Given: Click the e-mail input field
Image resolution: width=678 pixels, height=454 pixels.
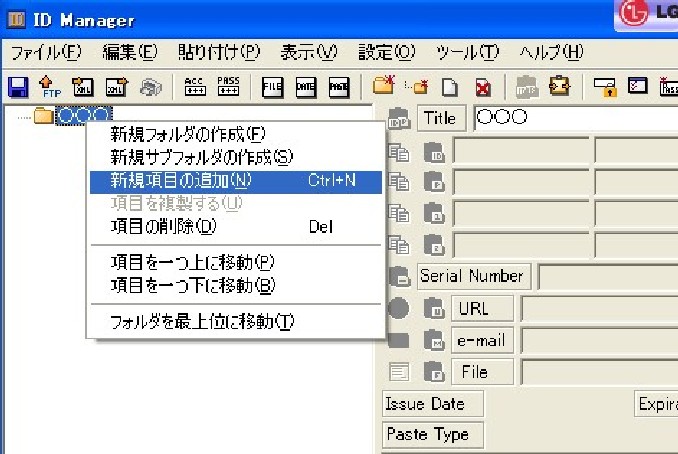Looking at the screenshot, I should [599, 341].
